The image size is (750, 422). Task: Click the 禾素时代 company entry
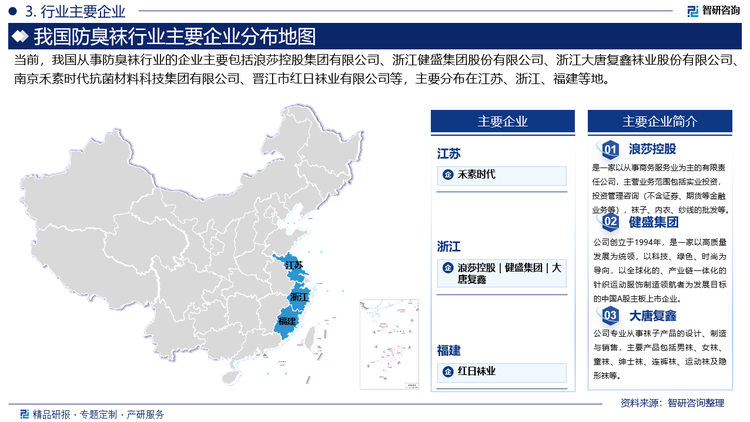(x=502, y=175)
